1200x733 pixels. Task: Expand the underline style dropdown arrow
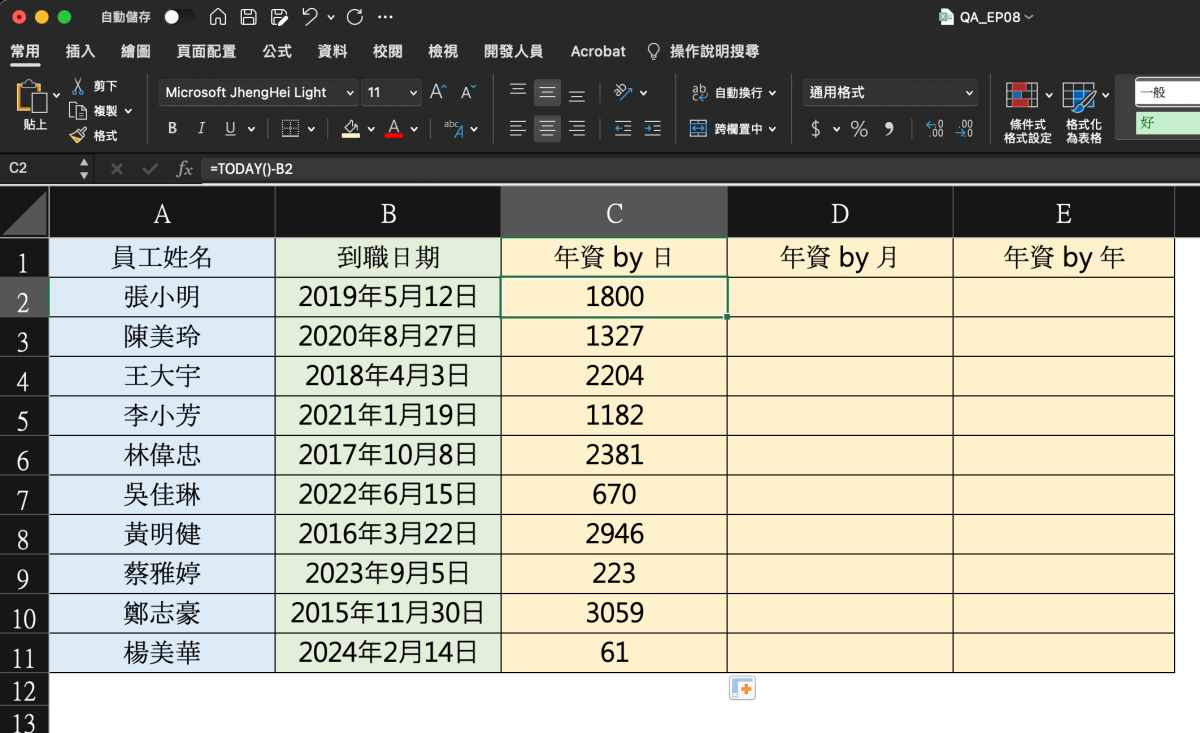pyautogui.click(x=251, y=129)
